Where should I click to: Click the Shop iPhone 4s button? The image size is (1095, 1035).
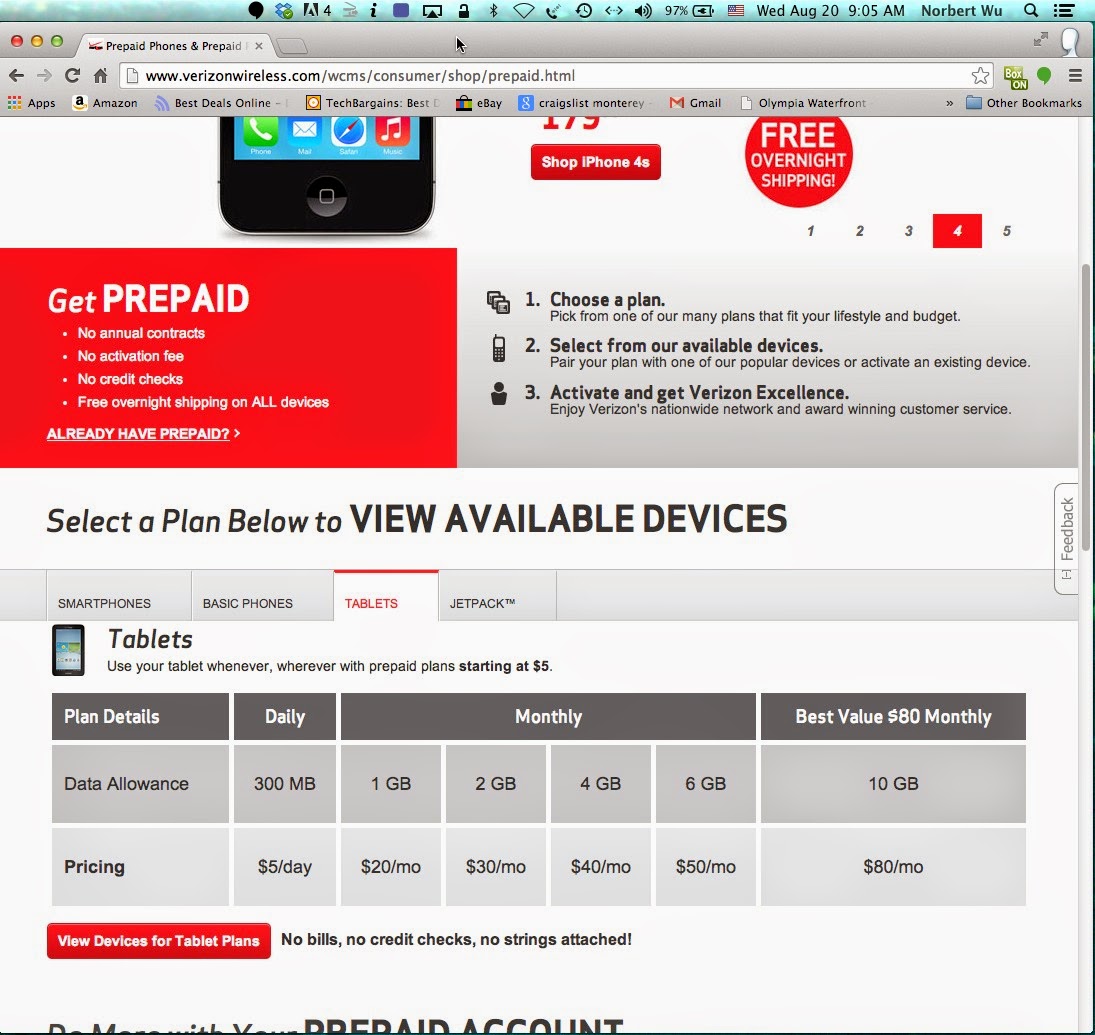(x=596, y=162)
